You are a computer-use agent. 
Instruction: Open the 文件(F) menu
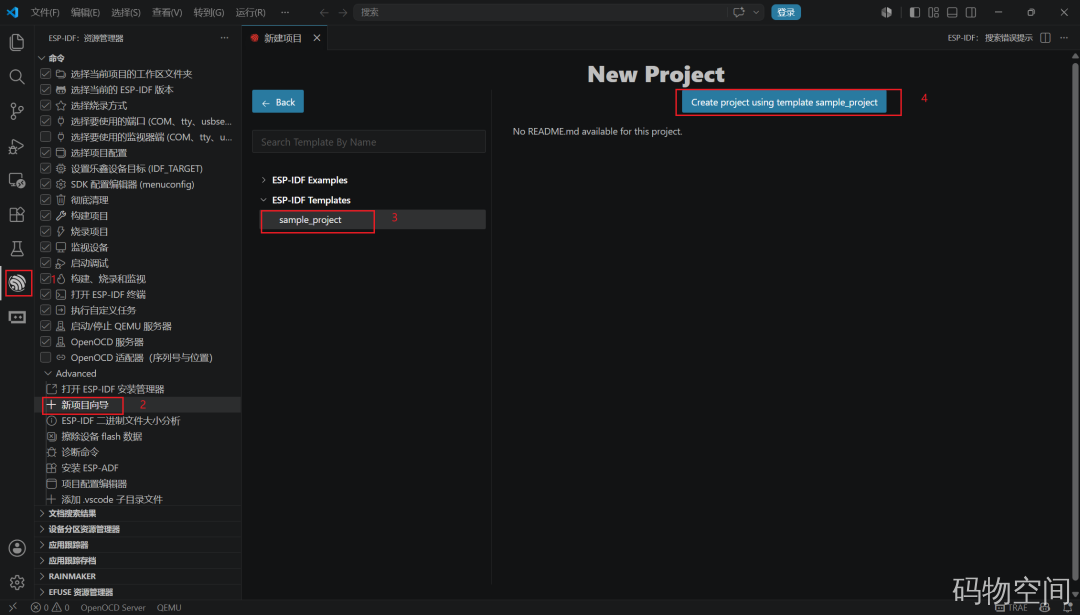pos(45,12)
